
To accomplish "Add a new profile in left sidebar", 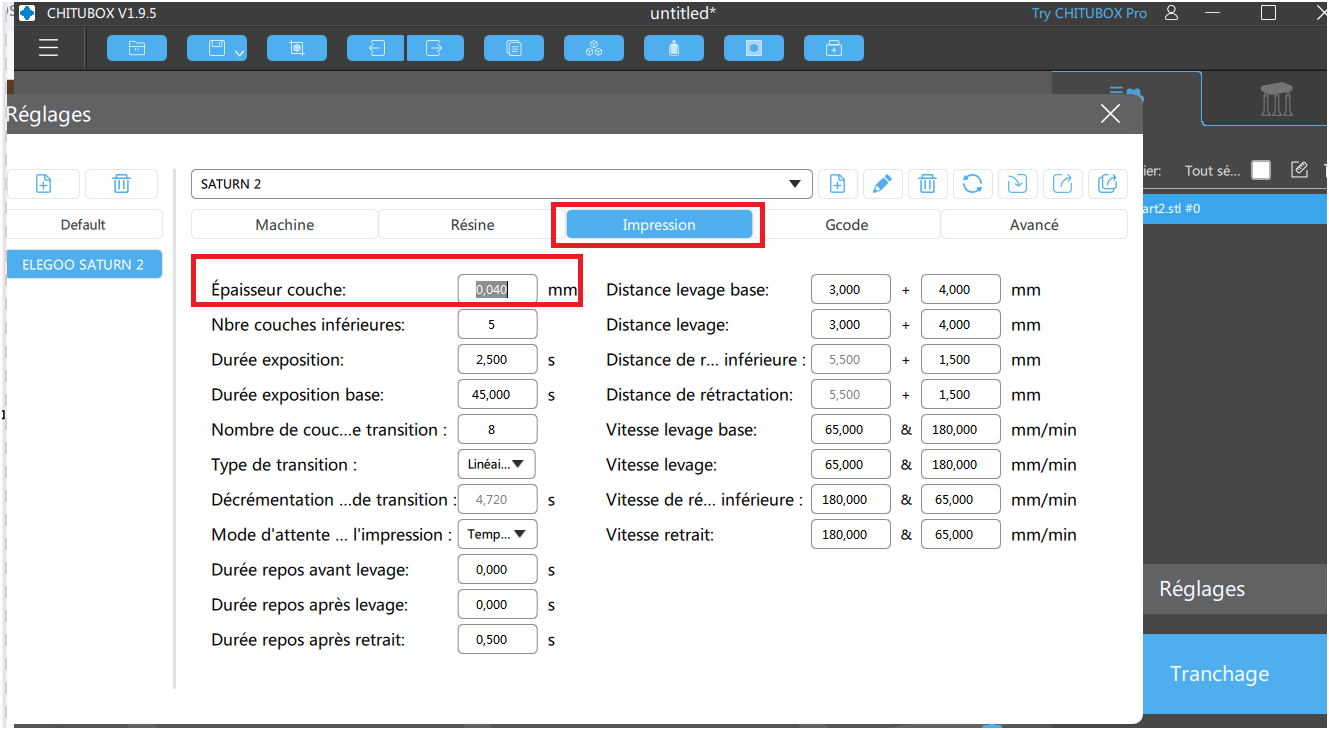I will click(x=44, y=184).
